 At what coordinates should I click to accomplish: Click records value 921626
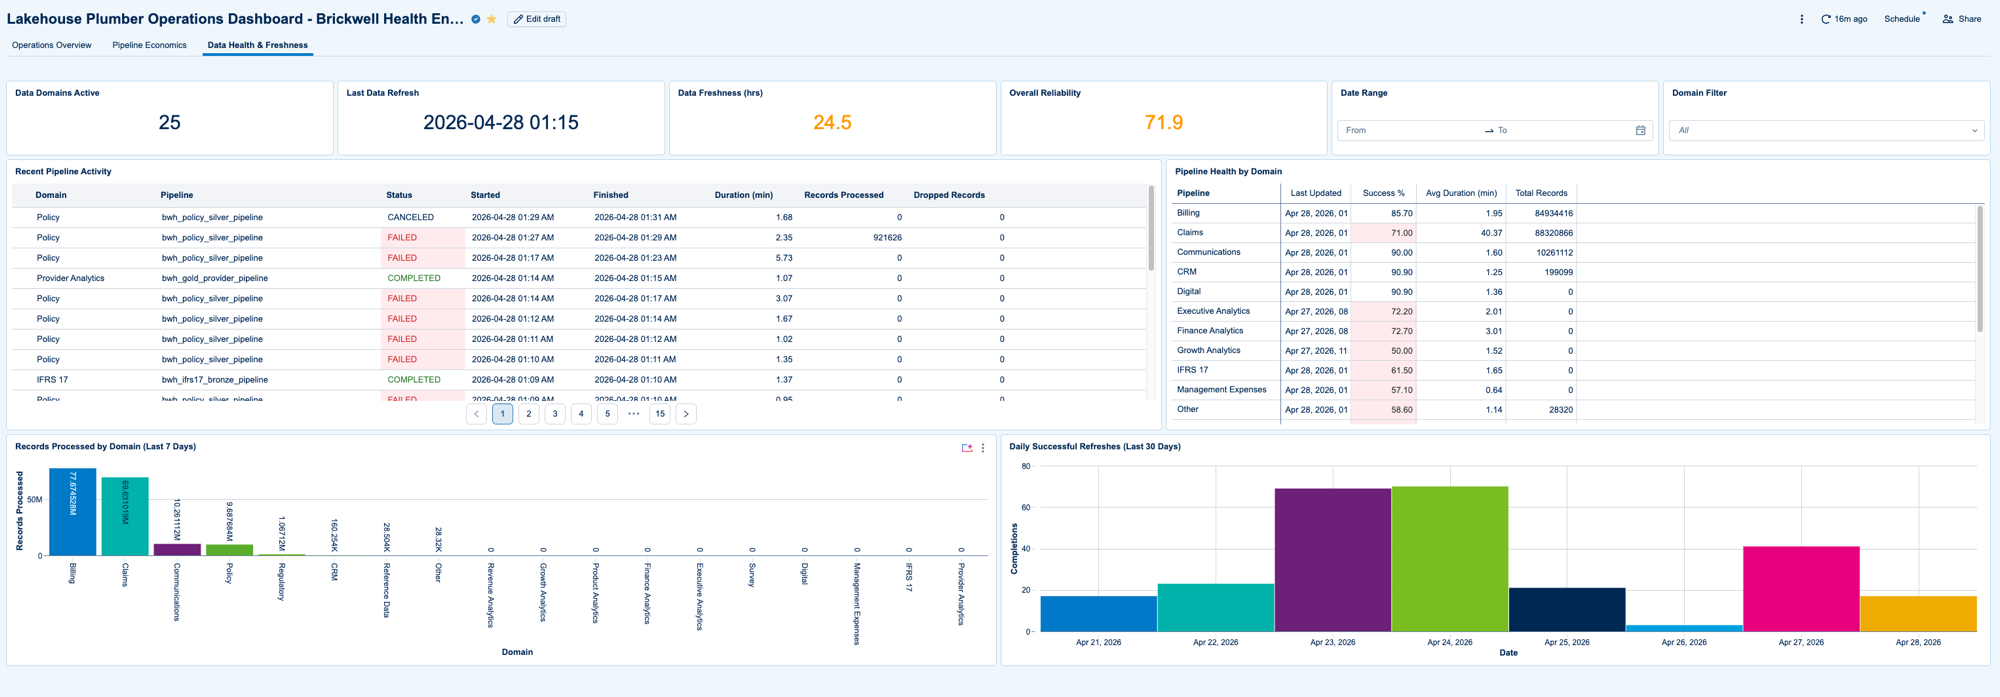tap(887, 238)
